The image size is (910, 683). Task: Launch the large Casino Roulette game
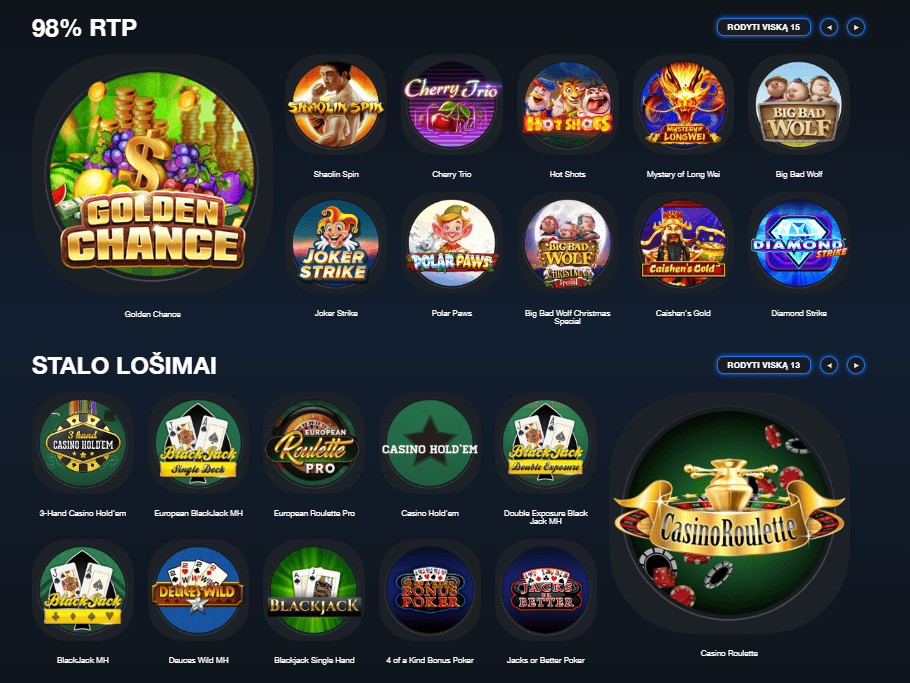tap(729, 514)
